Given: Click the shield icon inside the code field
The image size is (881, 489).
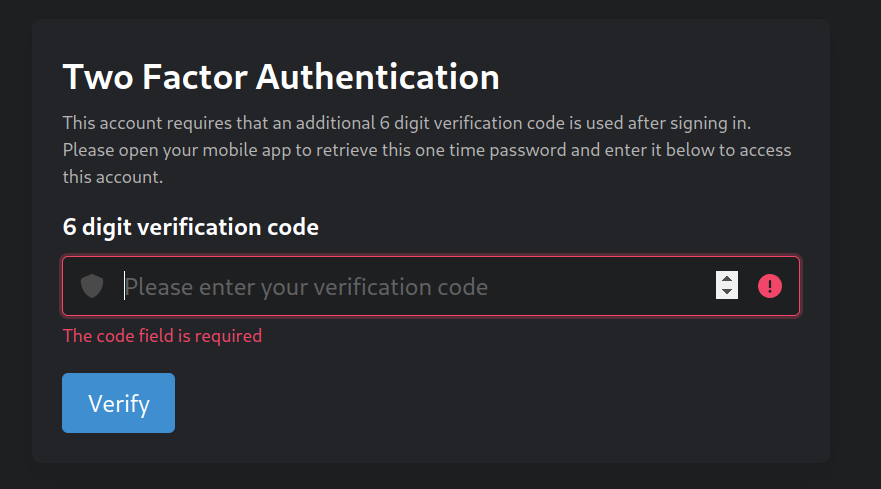Looking at the screenshot, I should 92,286.
